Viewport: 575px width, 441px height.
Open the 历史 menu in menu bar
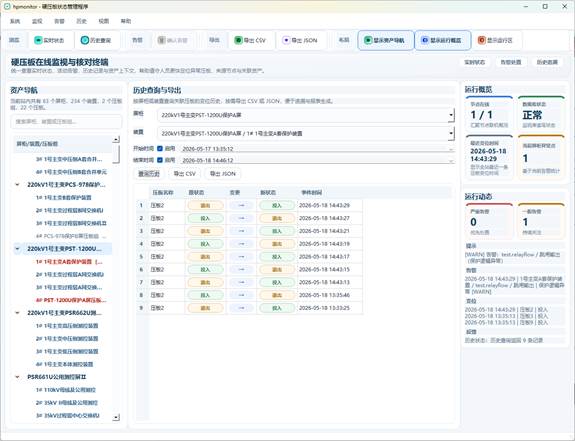tap(81, 21)
